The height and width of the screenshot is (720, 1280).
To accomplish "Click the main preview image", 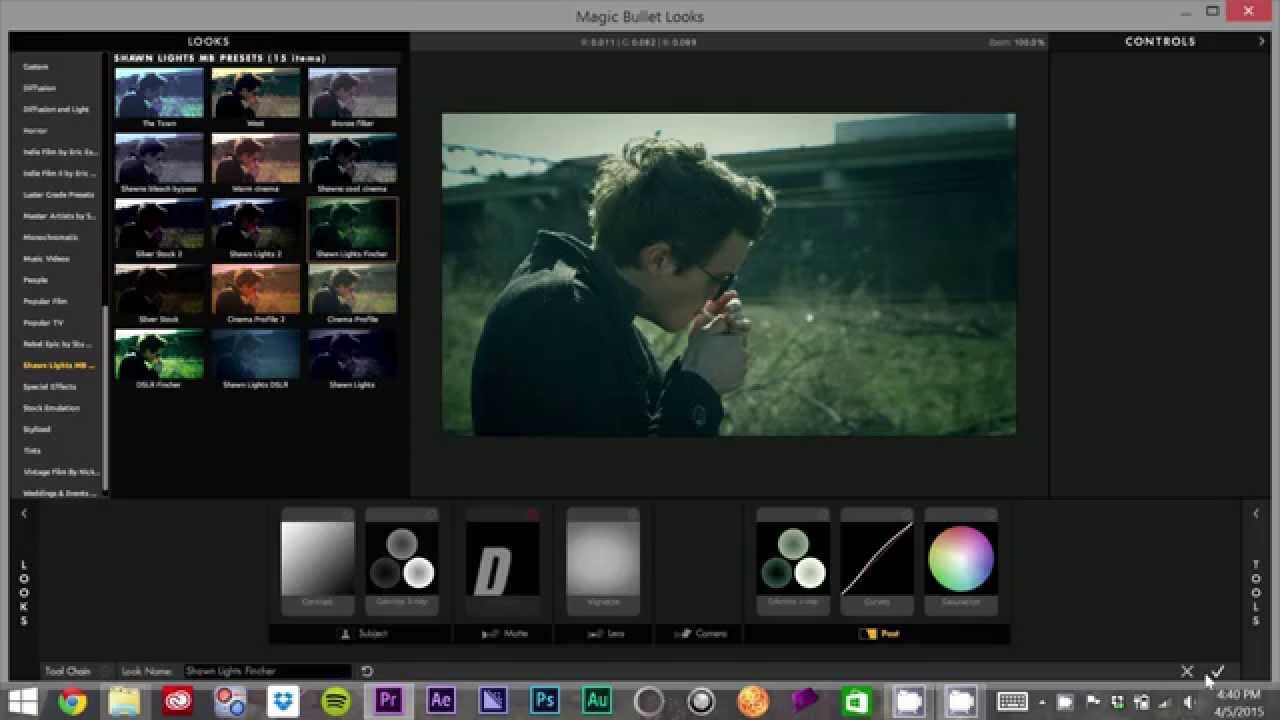I will 729,274.
